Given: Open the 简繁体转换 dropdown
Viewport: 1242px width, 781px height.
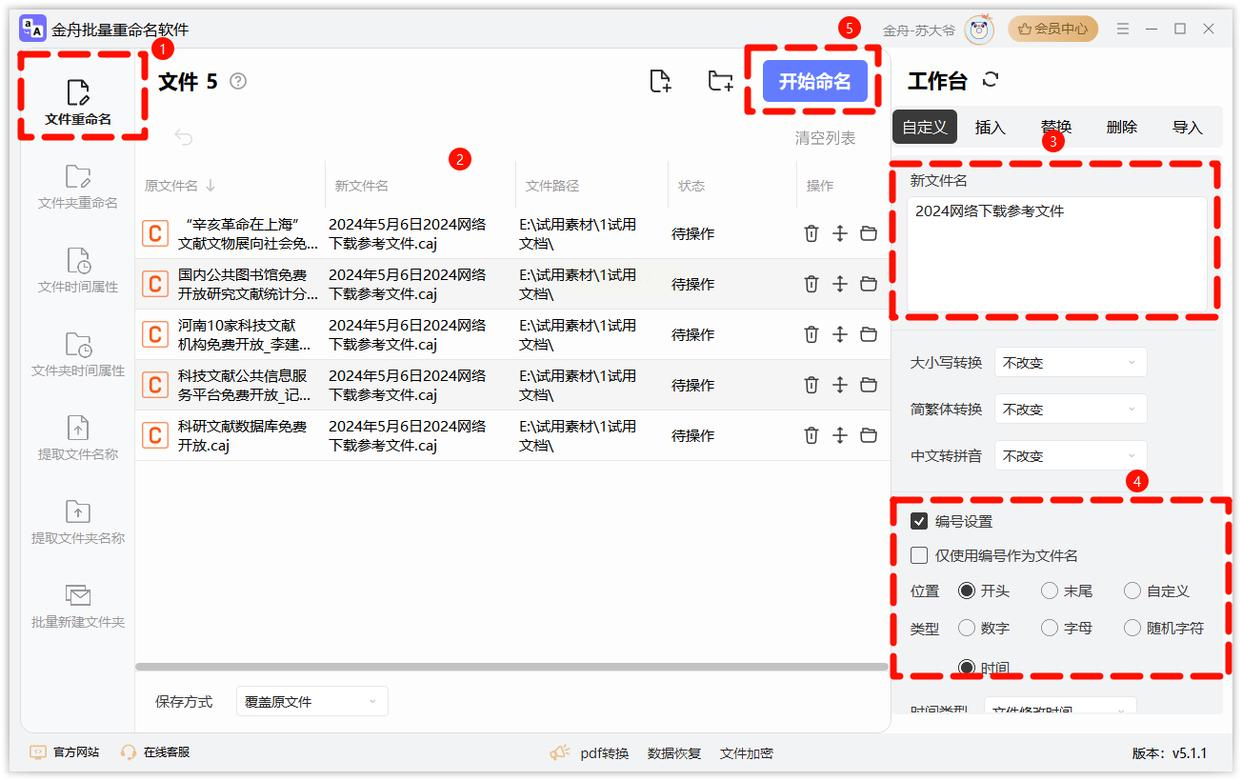Looking at the screenshot, I should 1070,409.
